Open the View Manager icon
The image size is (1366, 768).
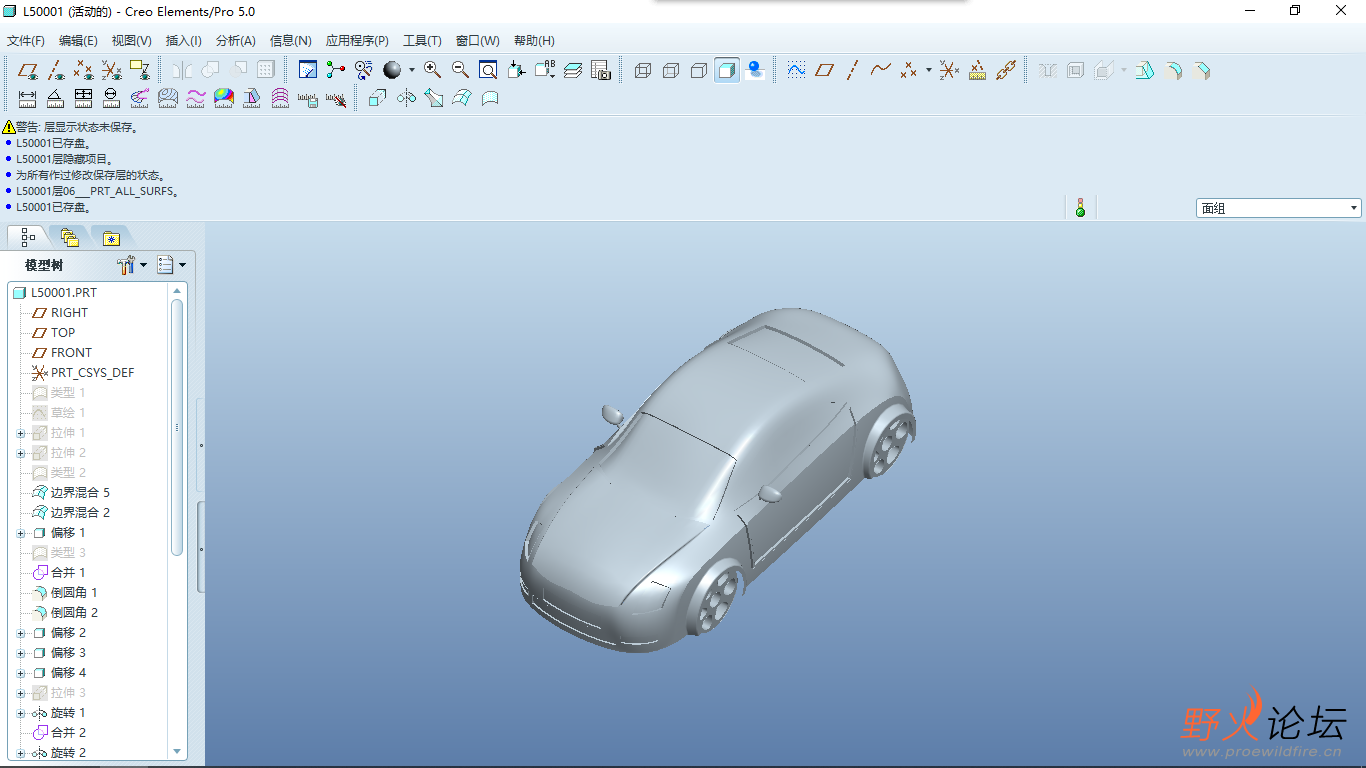pos(601,70)
